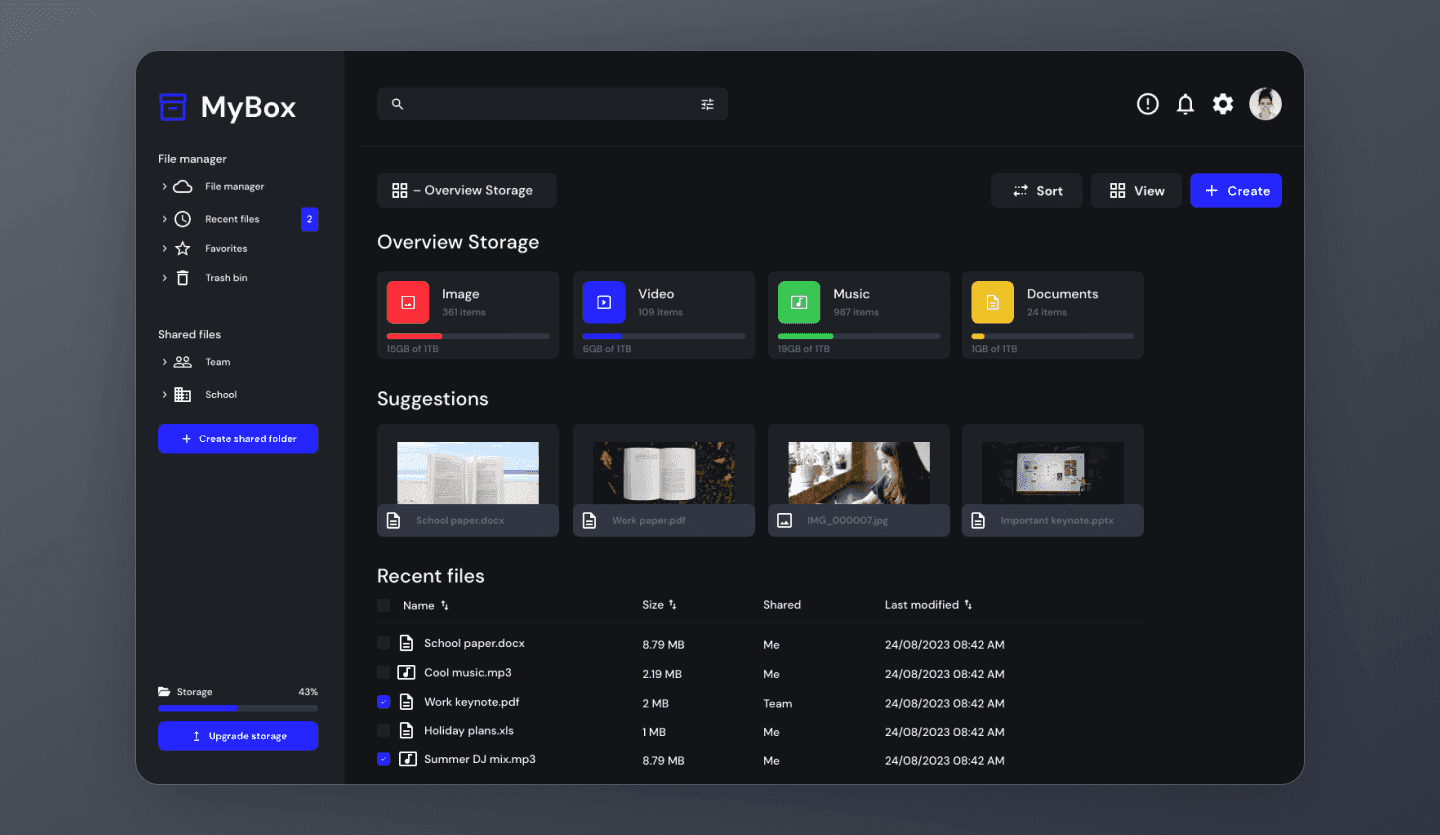Screen dimensions: 1440x835
Task: Click the sidebar Storage 43% progress bar
Action: 238,708
